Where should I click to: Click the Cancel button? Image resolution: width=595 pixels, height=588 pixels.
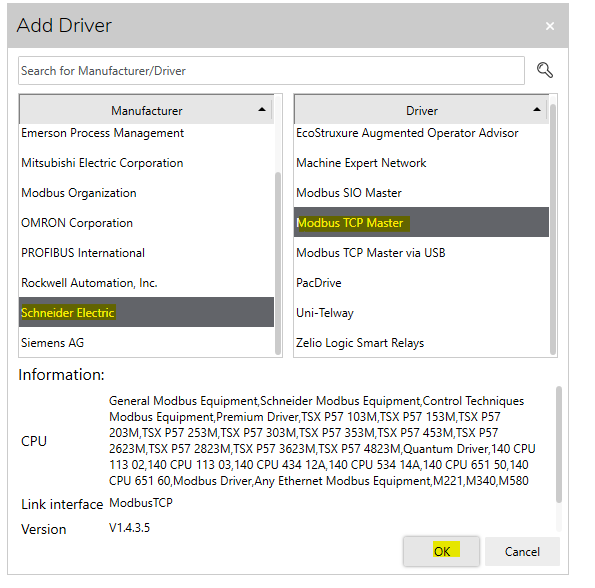[522, 551]
